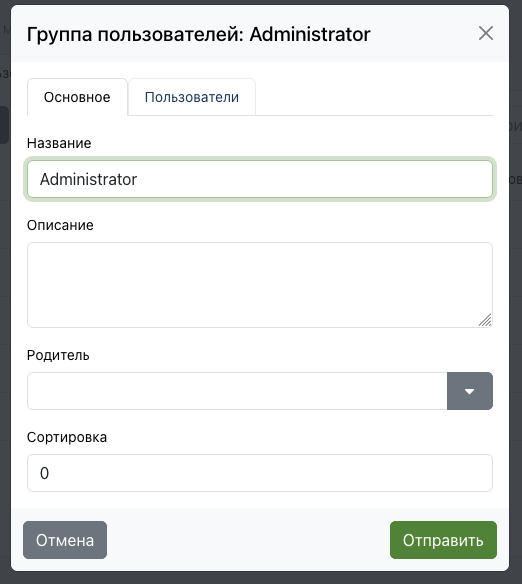Click the empty tab strip right of Пользователи
The image size is (522, 584).
[374, 97]
